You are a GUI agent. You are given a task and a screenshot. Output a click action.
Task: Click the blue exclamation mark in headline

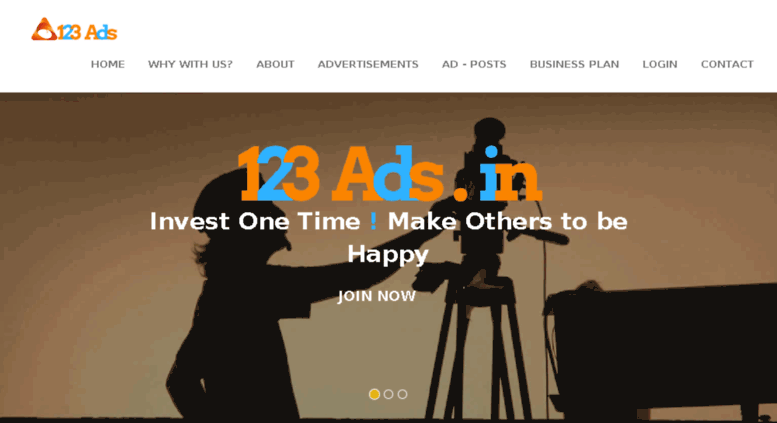pyautogui.click(x=374, y=221)
